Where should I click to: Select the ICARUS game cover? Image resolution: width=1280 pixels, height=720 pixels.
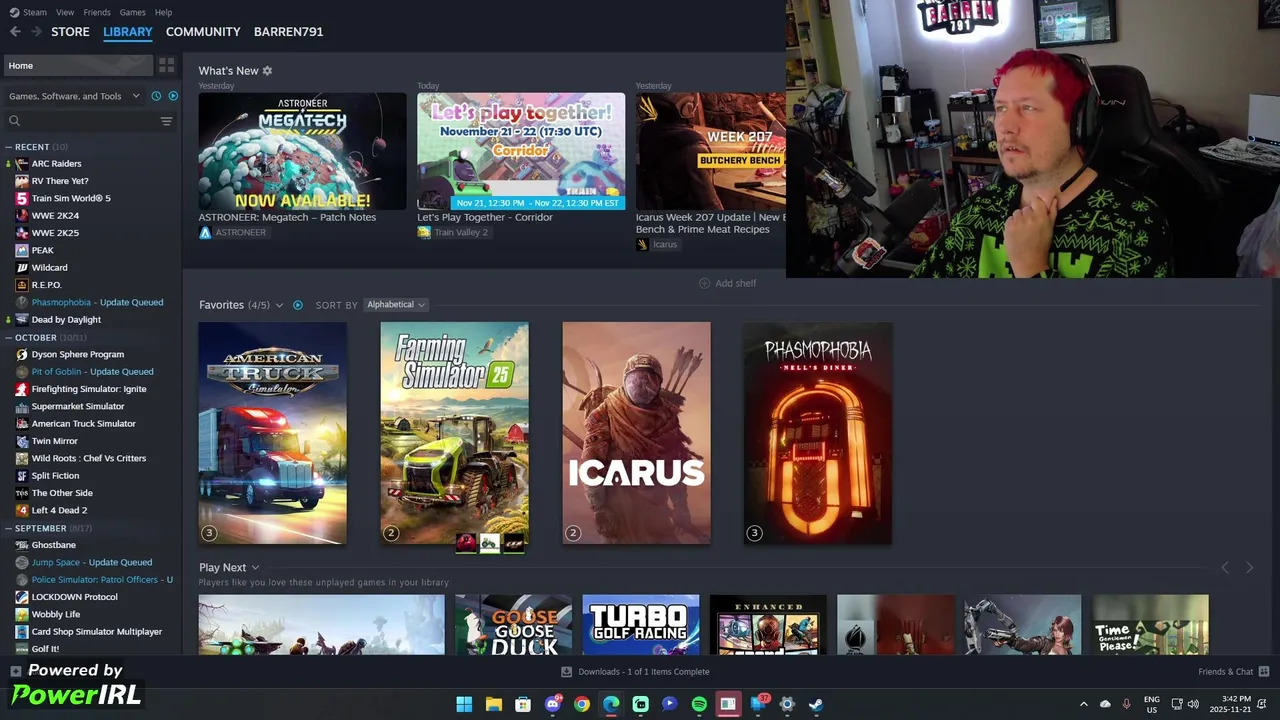click(x=637, y=433)
